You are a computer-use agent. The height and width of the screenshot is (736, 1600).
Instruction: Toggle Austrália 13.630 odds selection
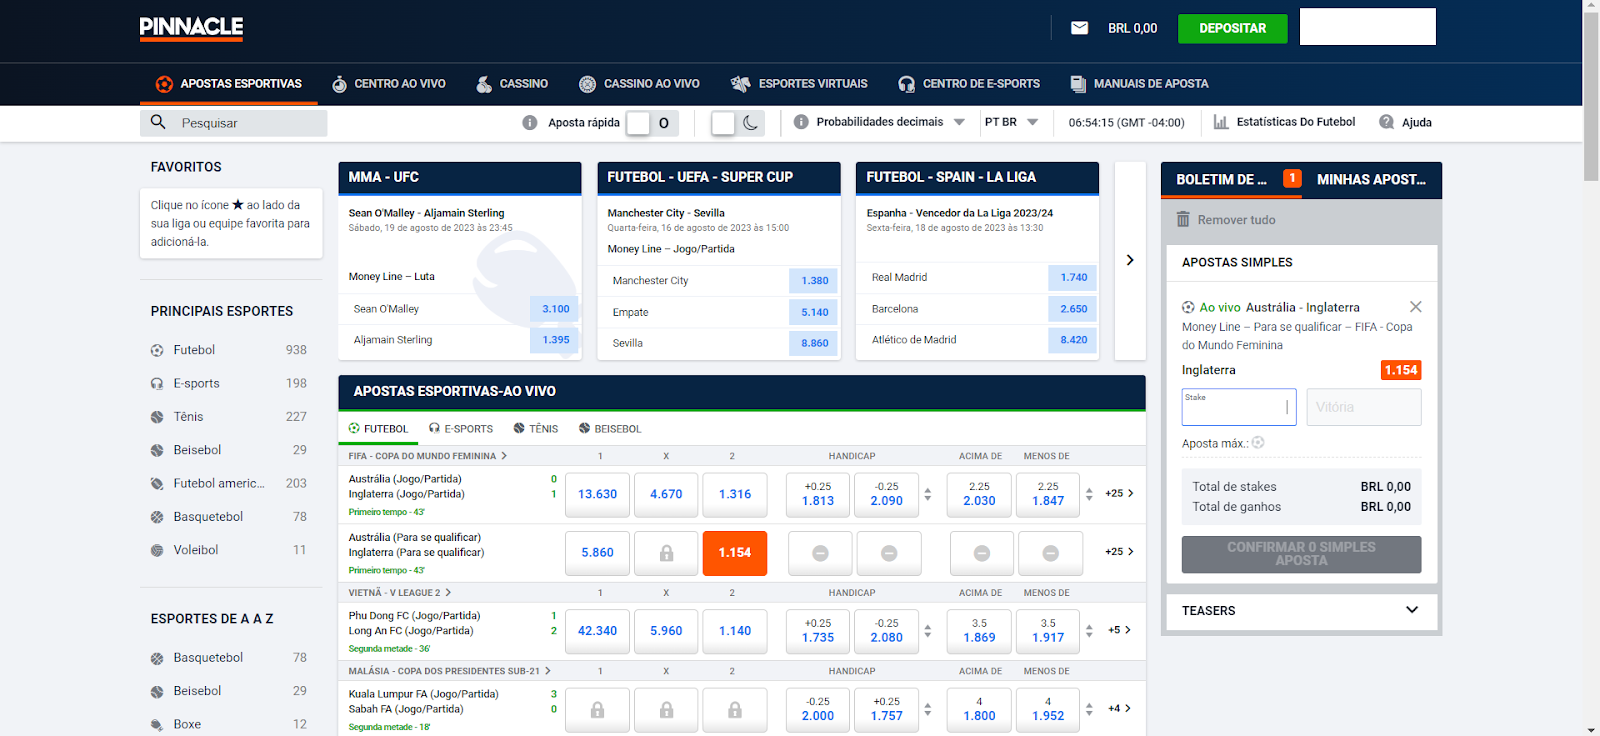coord(597,494)
